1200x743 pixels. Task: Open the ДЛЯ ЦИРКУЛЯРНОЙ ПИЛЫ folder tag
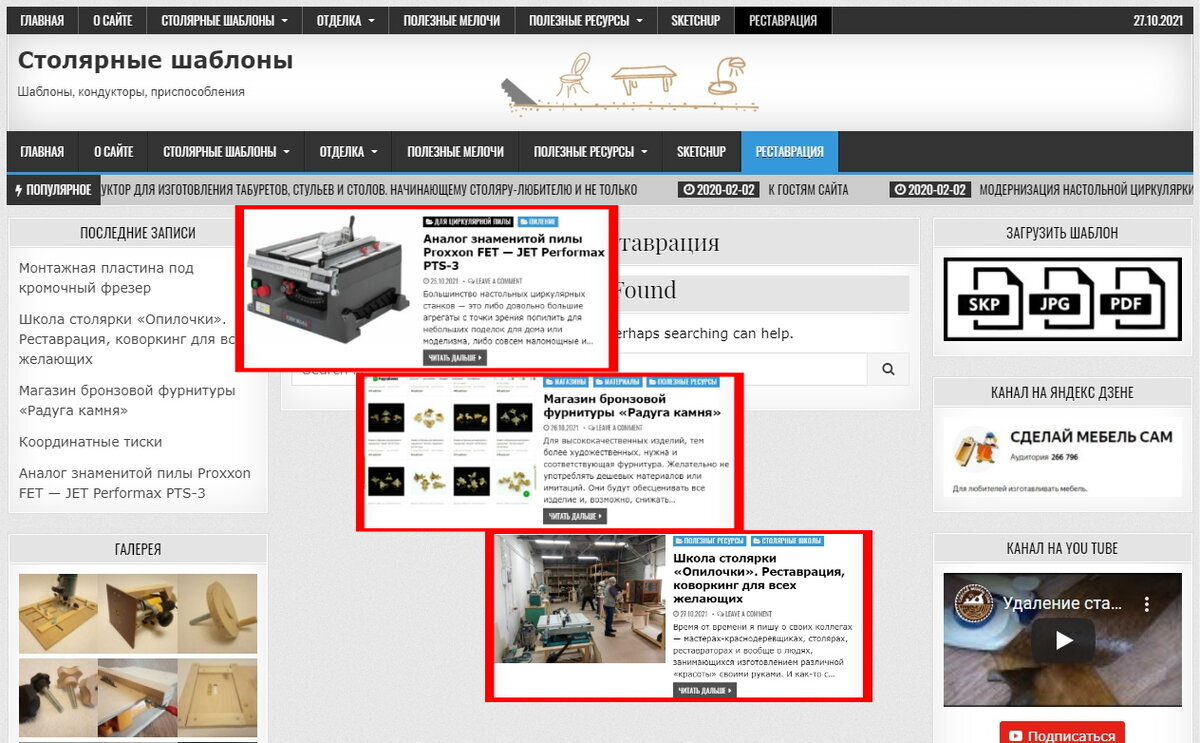pyautogui.click(x=468, y=221)
